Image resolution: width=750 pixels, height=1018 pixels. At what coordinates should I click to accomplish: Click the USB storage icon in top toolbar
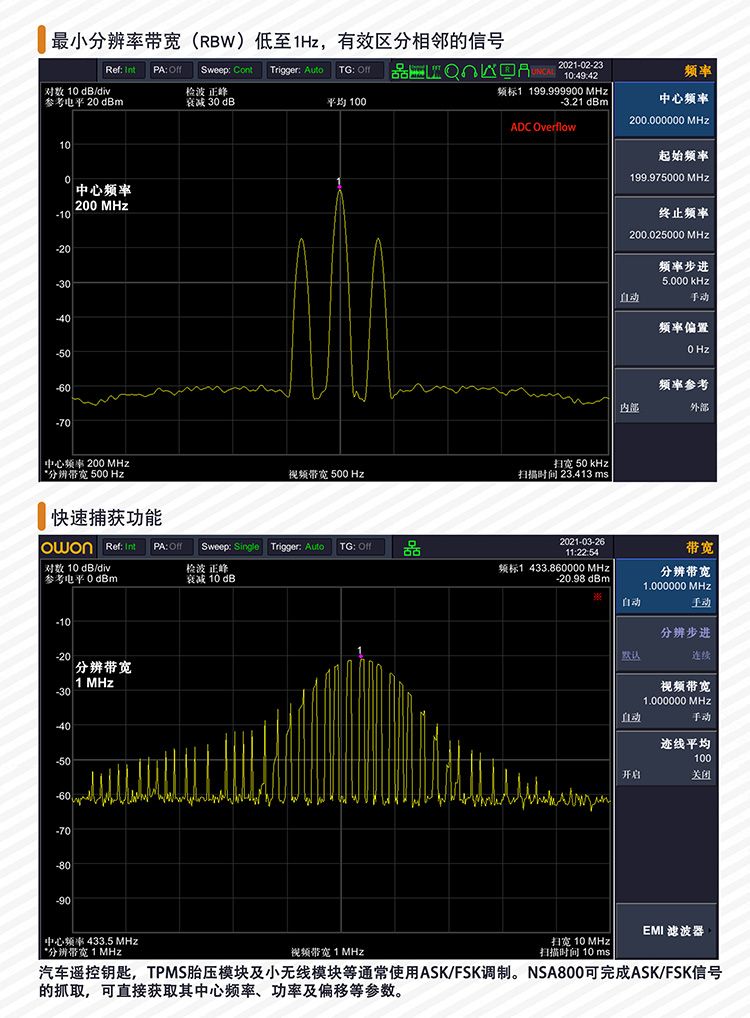pyautogui.click(x=524, y=71)
